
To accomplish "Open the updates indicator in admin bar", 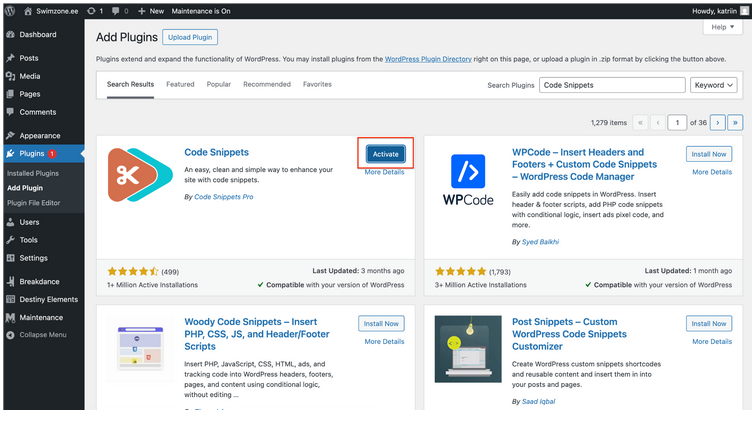I will coord(95,11).
